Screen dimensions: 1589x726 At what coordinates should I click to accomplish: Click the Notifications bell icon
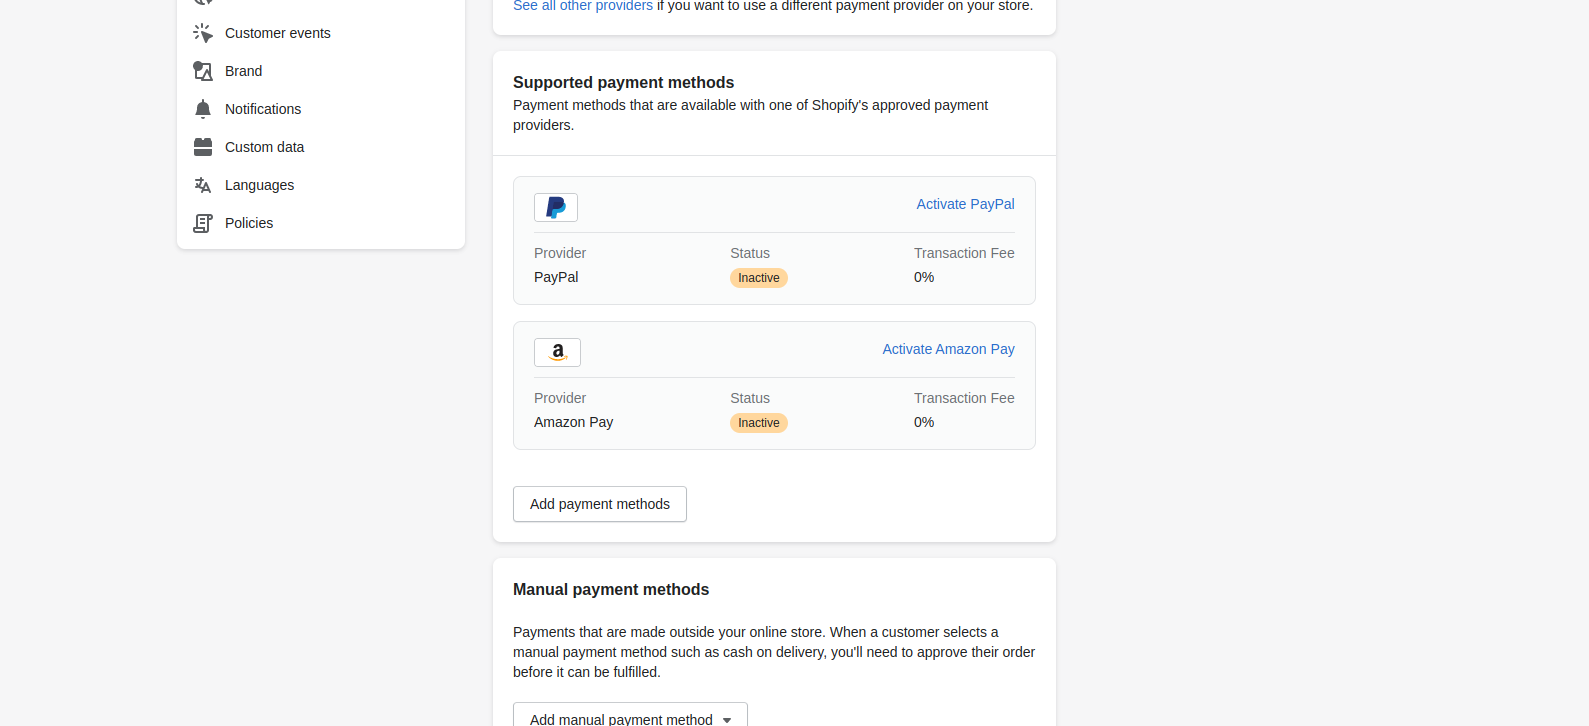pyautogui.click(x=203, y=109)
